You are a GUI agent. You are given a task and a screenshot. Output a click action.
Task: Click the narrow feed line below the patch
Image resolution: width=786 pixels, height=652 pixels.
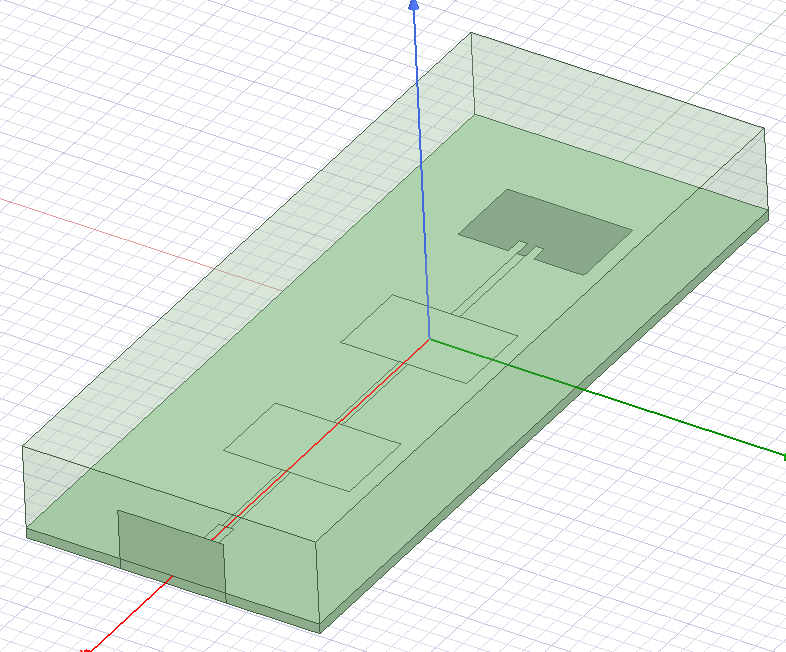(x=489, y=283)
